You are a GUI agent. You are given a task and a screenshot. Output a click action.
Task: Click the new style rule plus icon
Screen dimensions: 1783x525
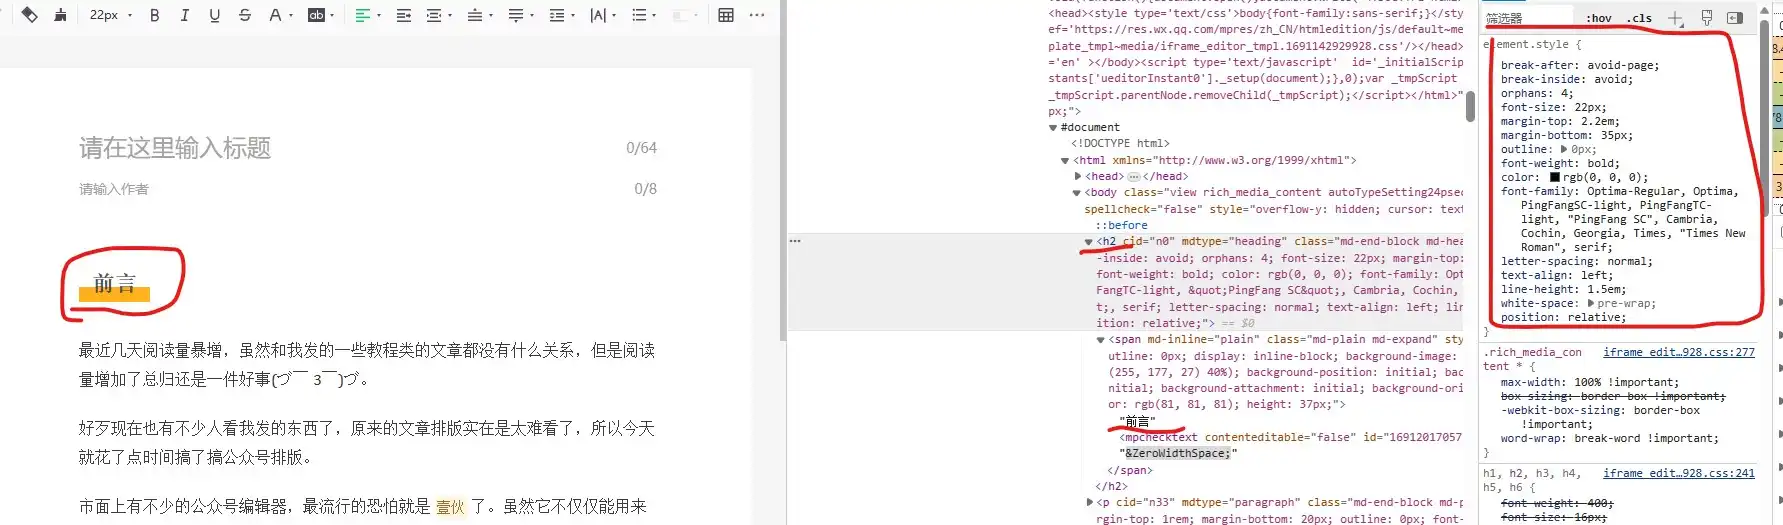(1674, 18)
